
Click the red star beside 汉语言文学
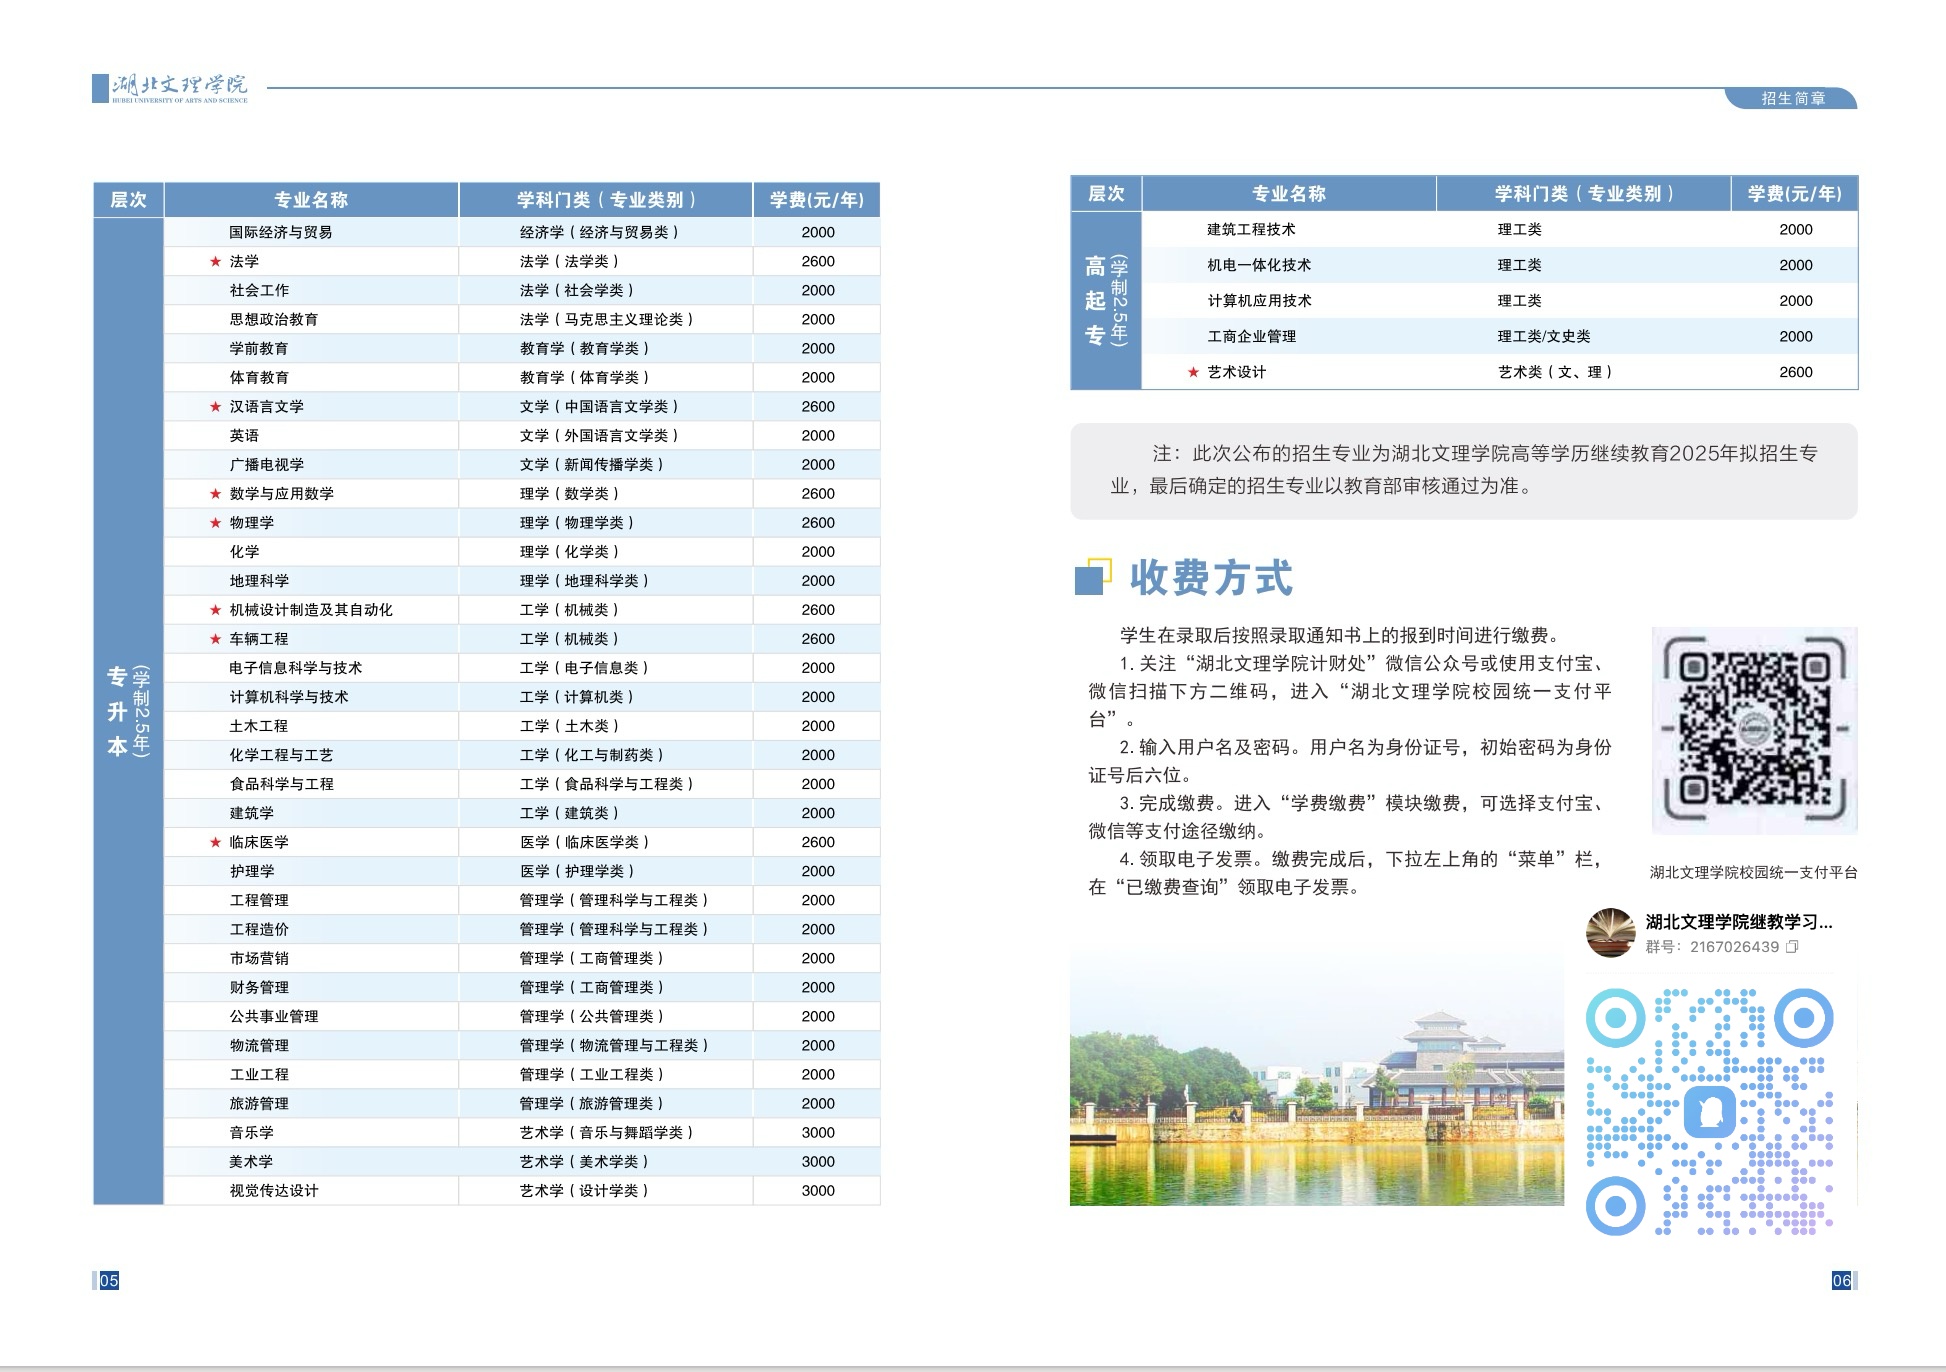pyautogui.click(x=215, y=406)
